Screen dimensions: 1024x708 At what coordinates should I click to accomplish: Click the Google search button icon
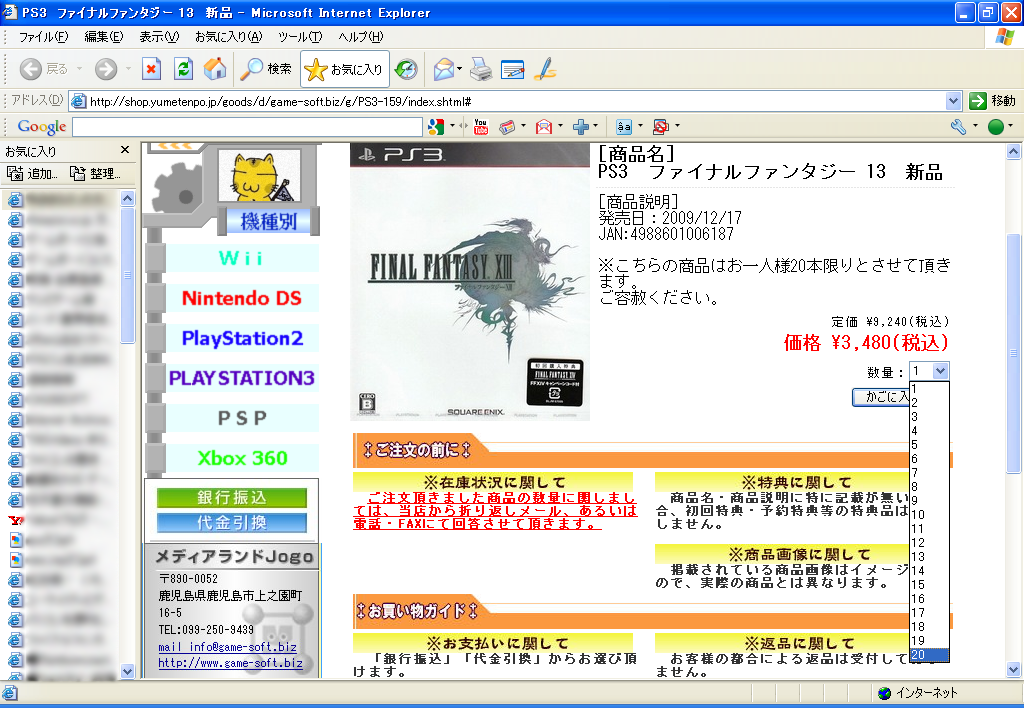(x=436, y=127)
